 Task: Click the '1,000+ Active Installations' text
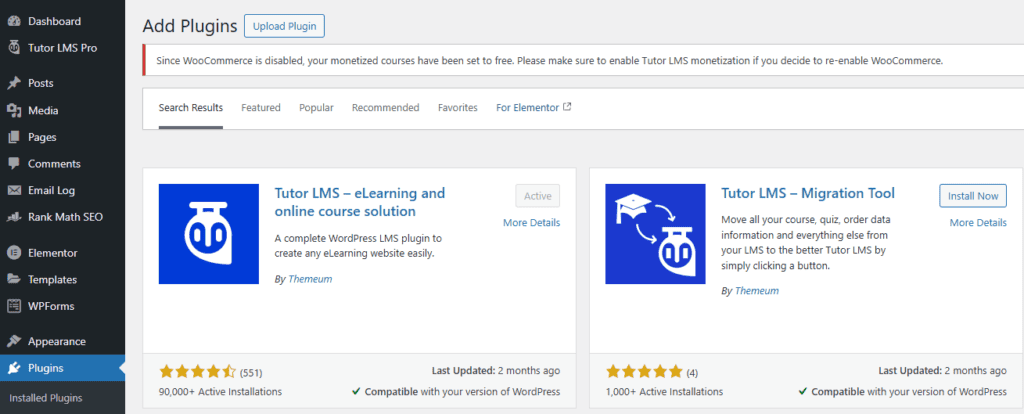[x=664, y=392]
